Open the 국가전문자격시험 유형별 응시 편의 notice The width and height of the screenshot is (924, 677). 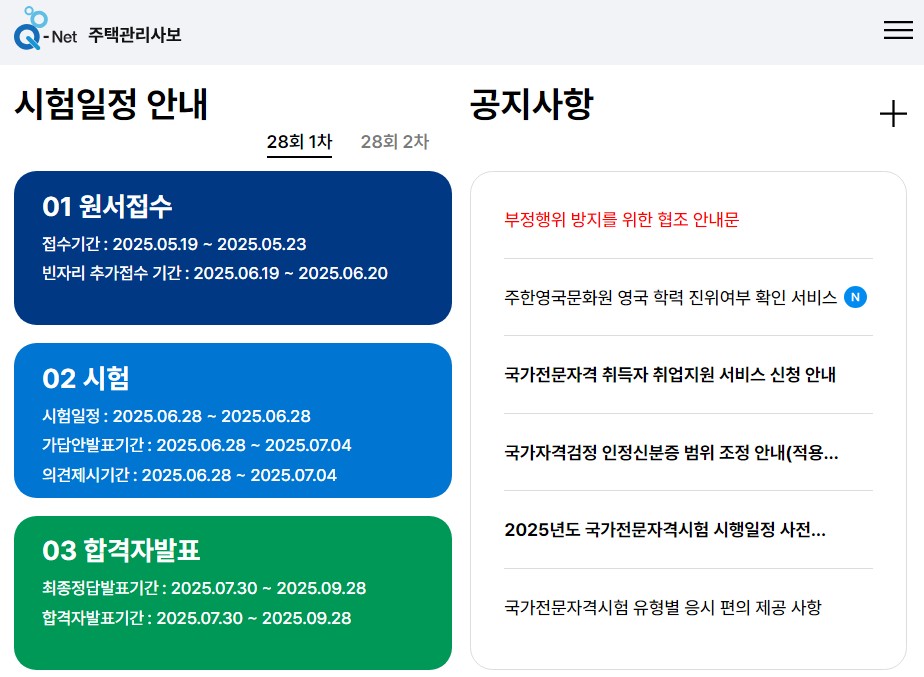662,607
